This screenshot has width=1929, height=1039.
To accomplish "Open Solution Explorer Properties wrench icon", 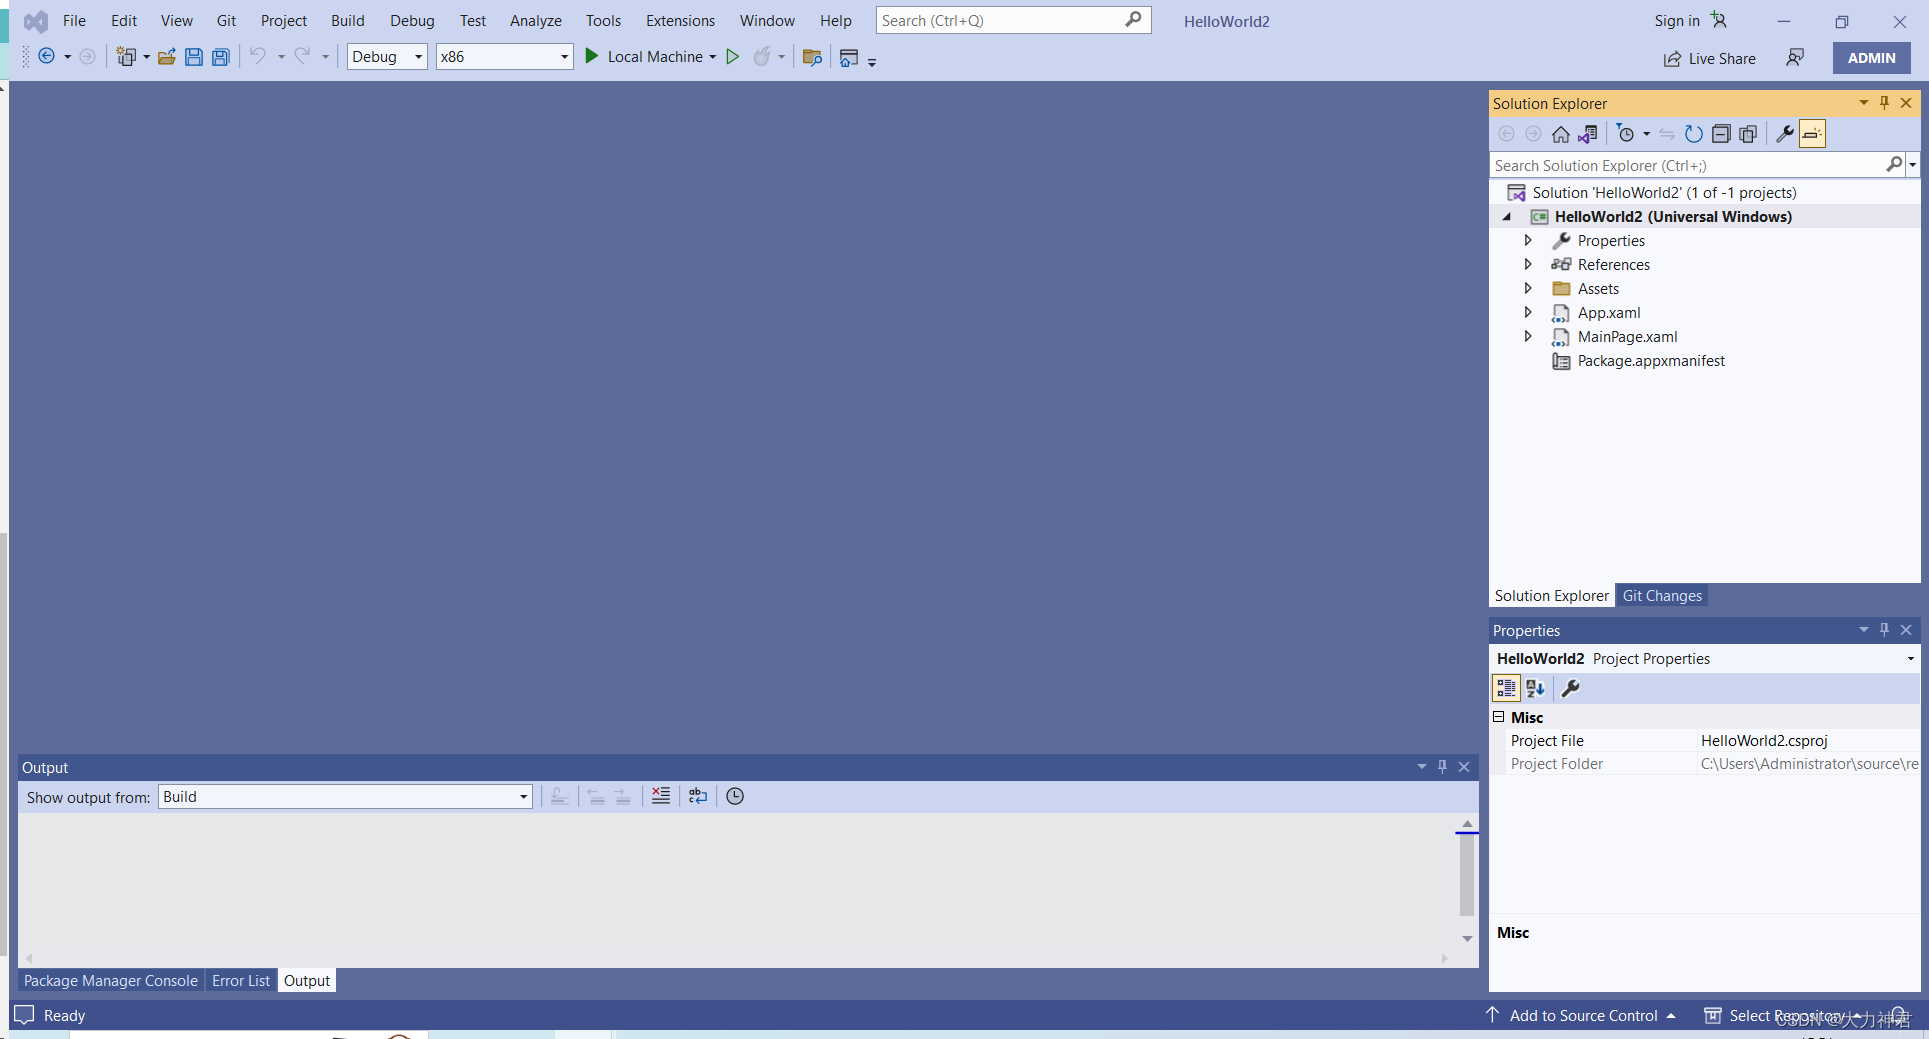I will pyautogui.click(x=1785, y=133).
